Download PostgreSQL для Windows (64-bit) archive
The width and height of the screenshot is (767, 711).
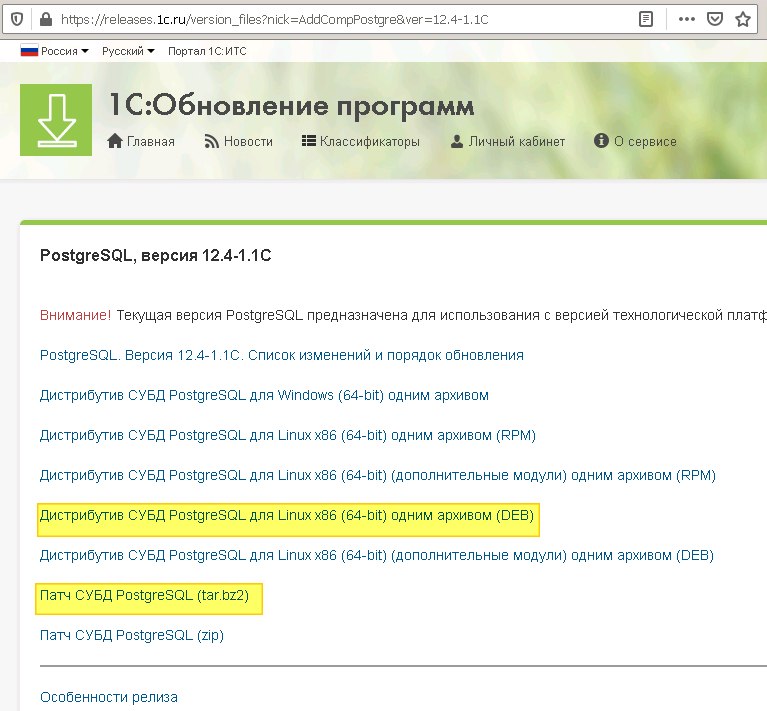[264, 395]
